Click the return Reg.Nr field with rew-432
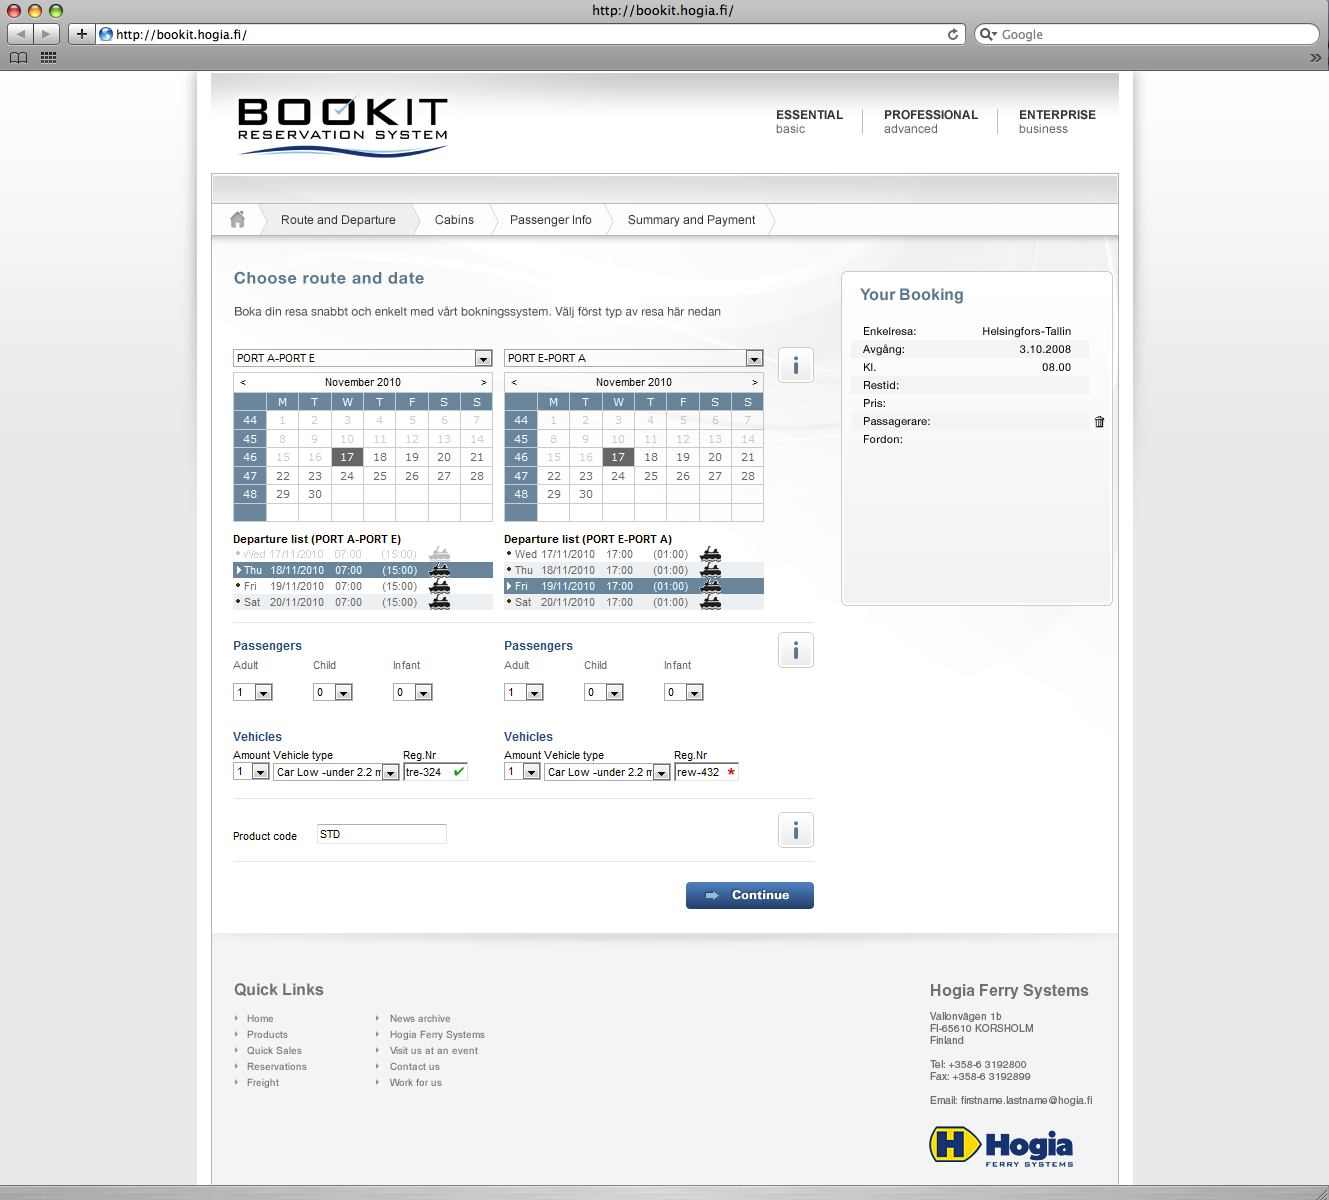 pos(706,772)
